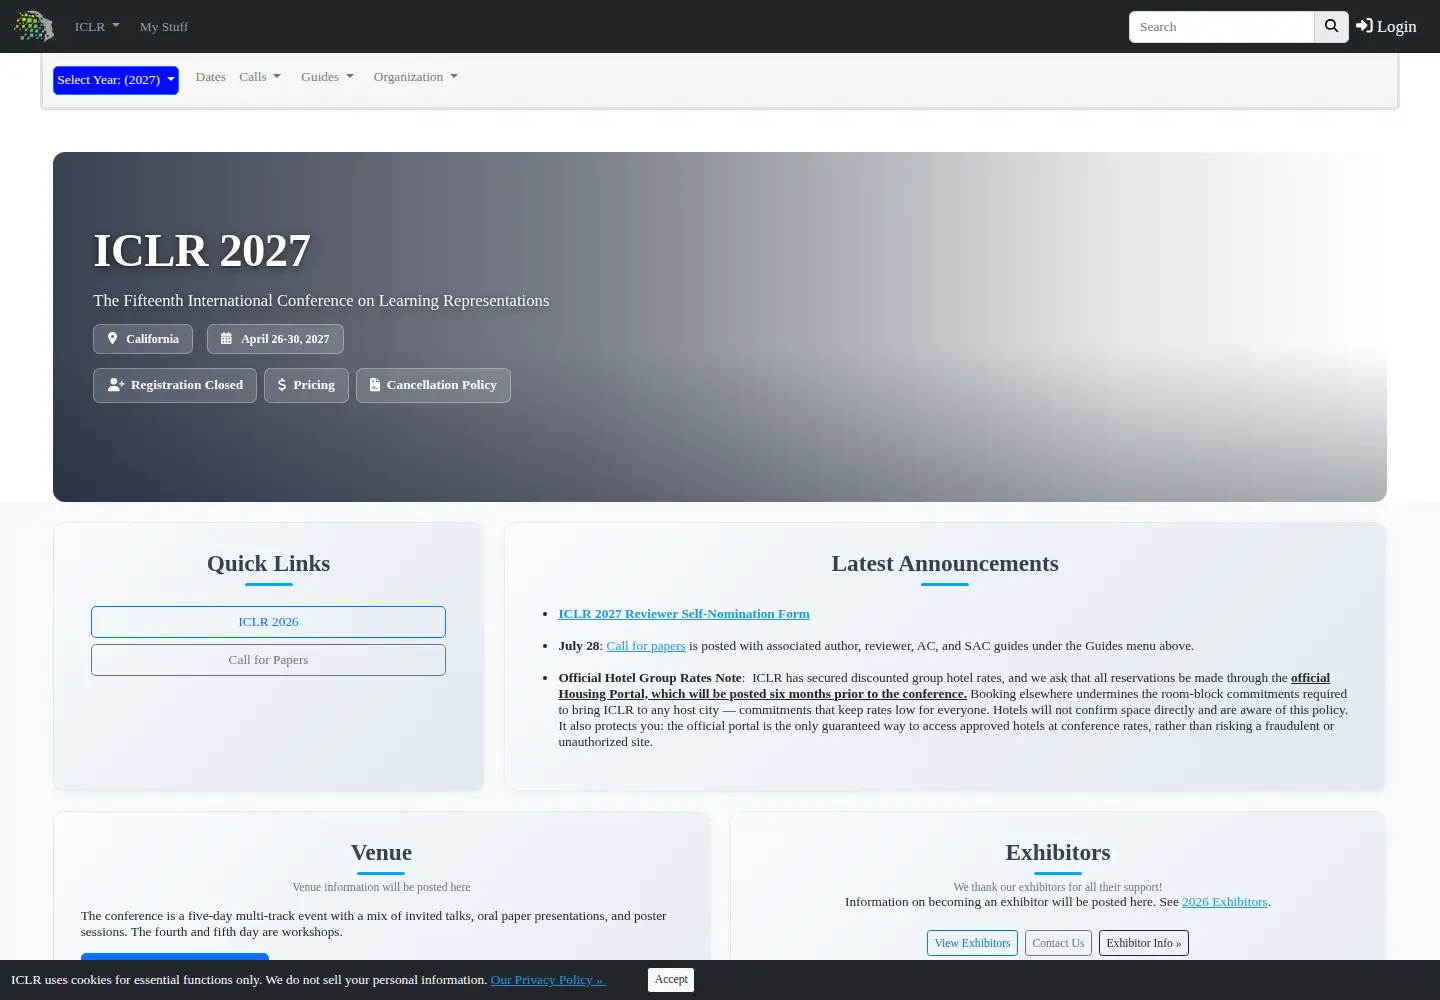Click the Venue heading
The width and height of the screenshot is (1440, 1000).
tap(381, 852)
